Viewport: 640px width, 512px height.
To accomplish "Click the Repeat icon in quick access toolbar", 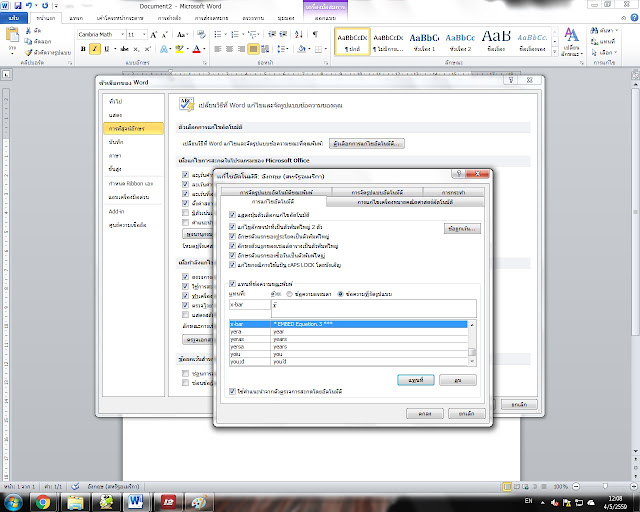I will [45, 6].
